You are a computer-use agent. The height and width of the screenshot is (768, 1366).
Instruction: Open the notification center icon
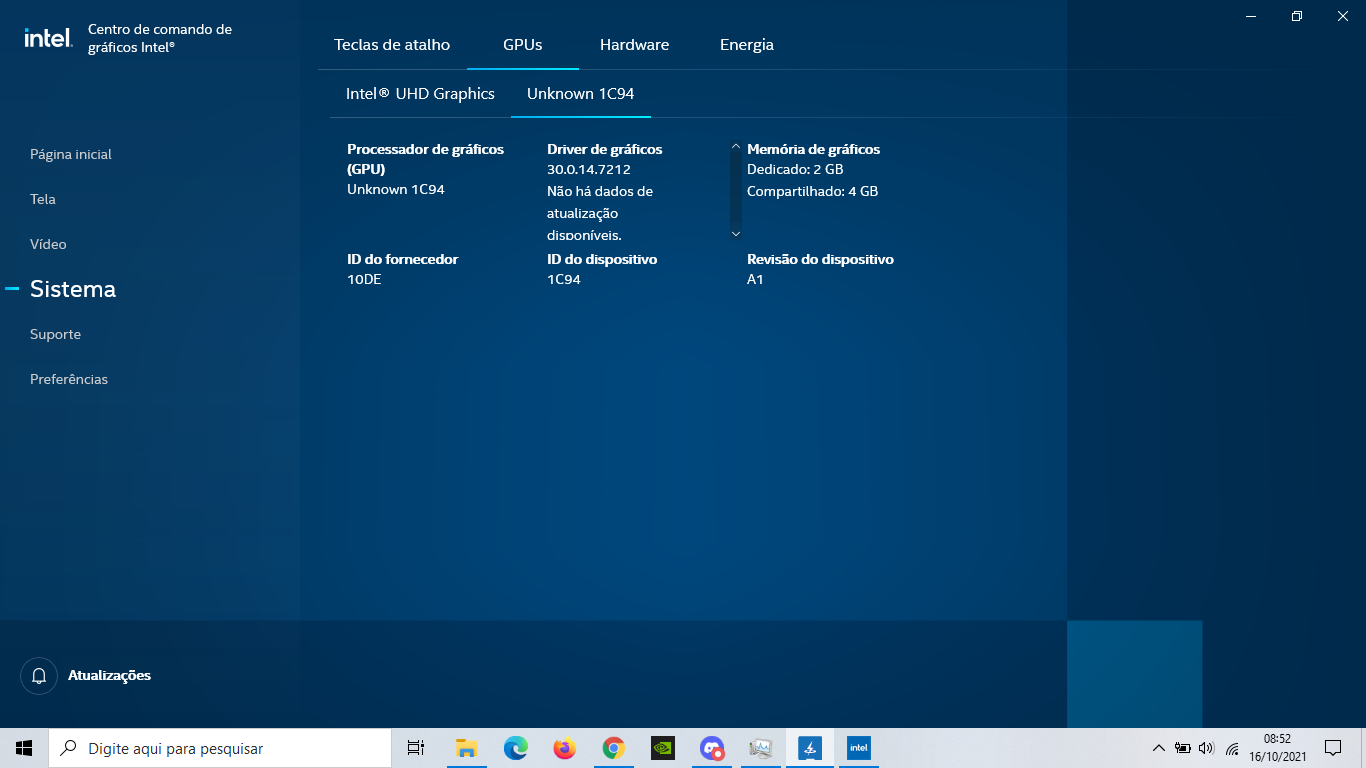(x=1333, y=748)
